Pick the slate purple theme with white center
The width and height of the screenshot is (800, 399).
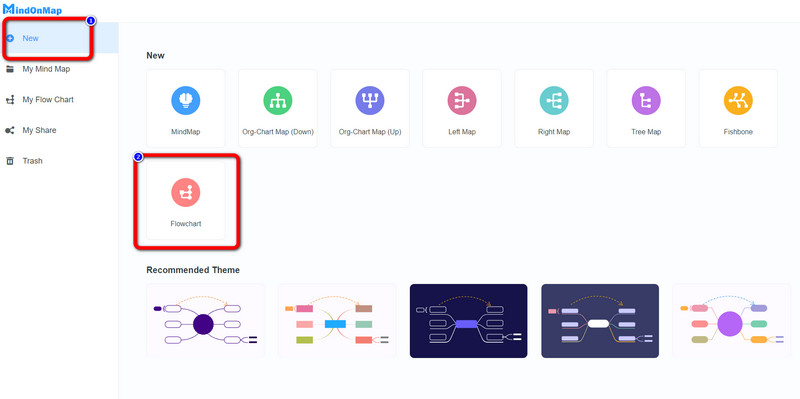(x=600, y=321)
